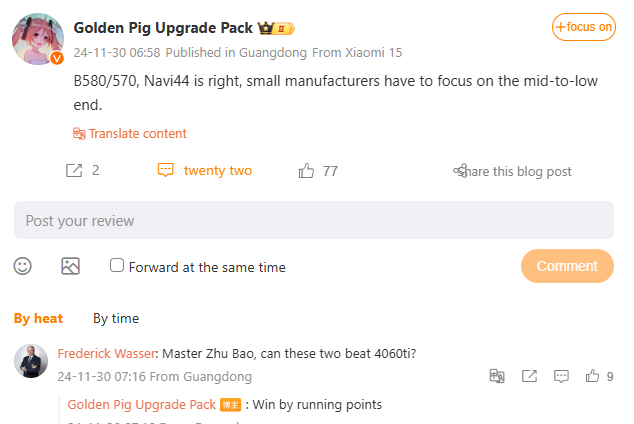Click Frederick Wasser's avatar picture

(31, 361)
